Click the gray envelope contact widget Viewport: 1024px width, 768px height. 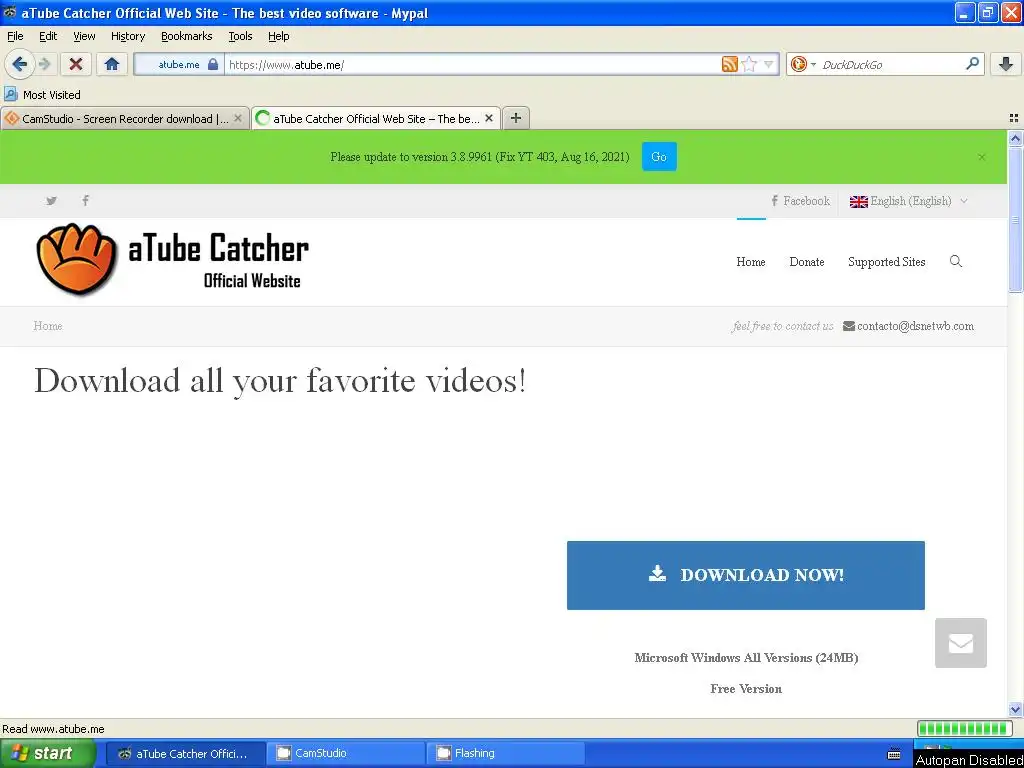pos(961,643)
